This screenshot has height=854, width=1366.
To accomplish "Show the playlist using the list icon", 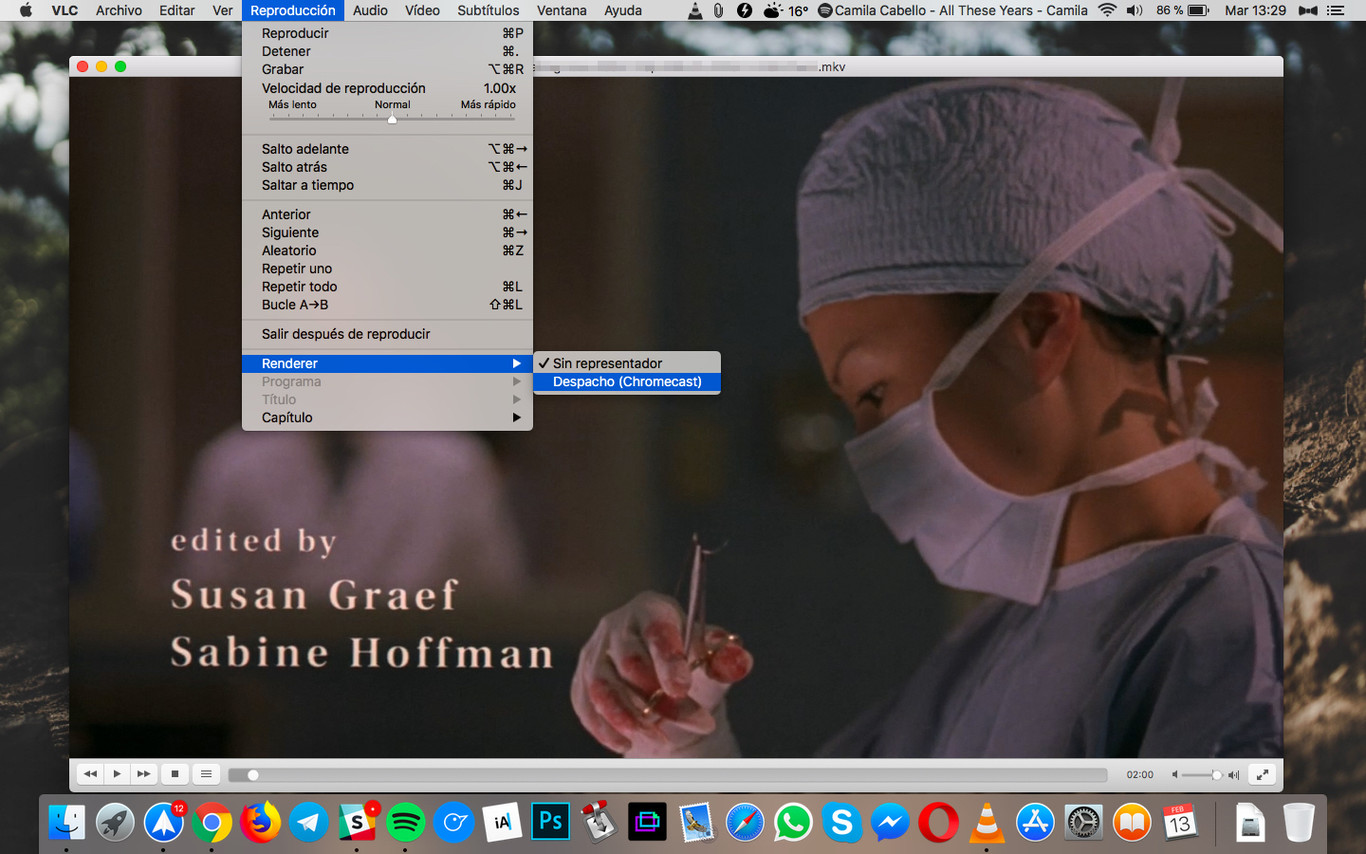I will [206, 774].
